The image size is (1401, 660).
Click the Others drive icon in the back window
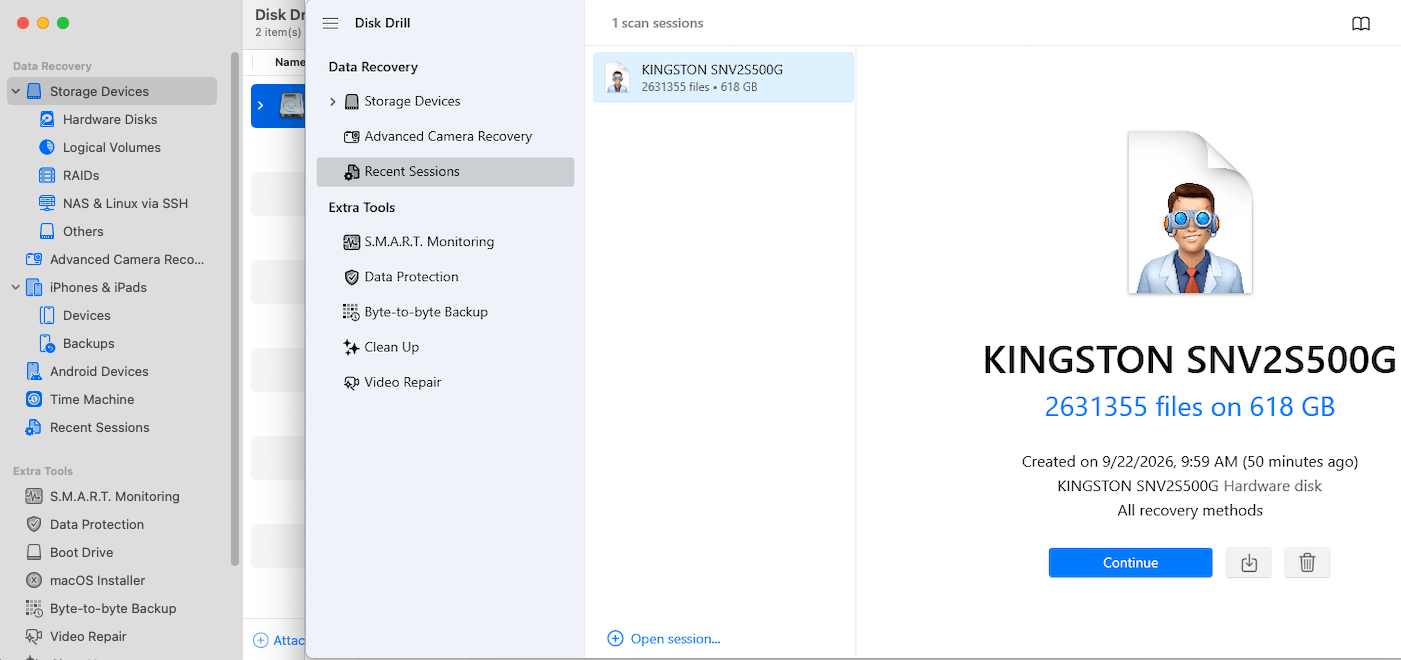pos(46,231)
